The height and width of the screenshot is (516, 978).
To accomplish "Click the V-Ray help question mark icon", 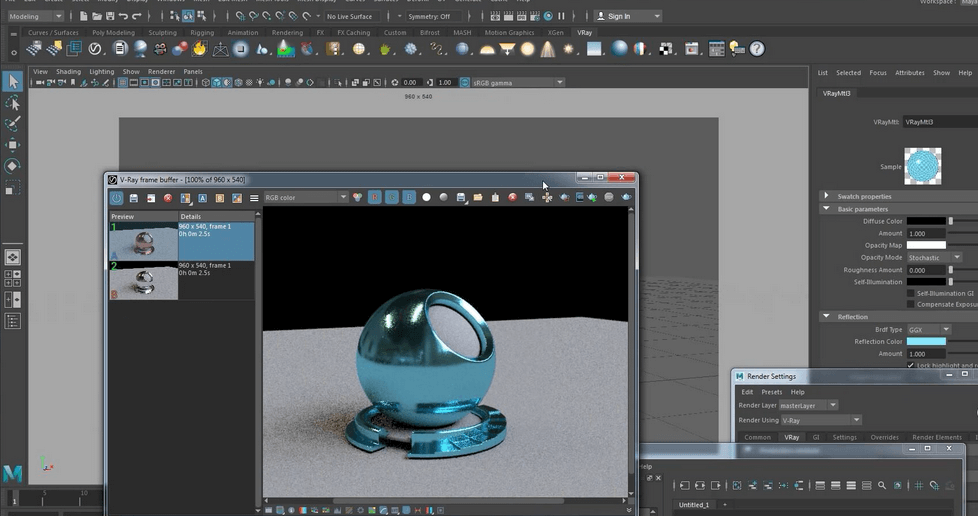I will pyautogui.click(x=757, y=49).
